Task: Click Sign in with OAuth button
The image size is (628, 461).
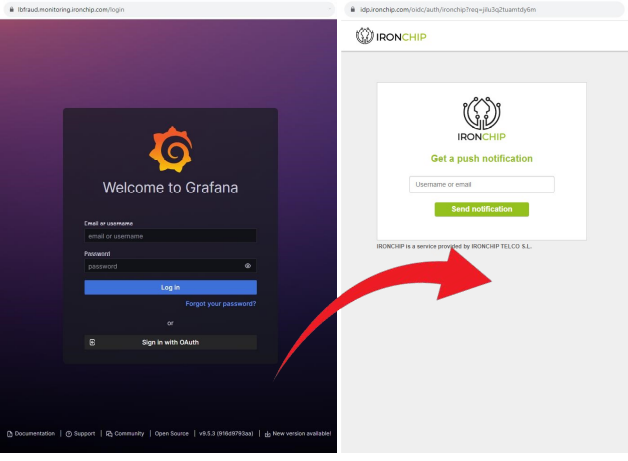Action: (170, 342)
